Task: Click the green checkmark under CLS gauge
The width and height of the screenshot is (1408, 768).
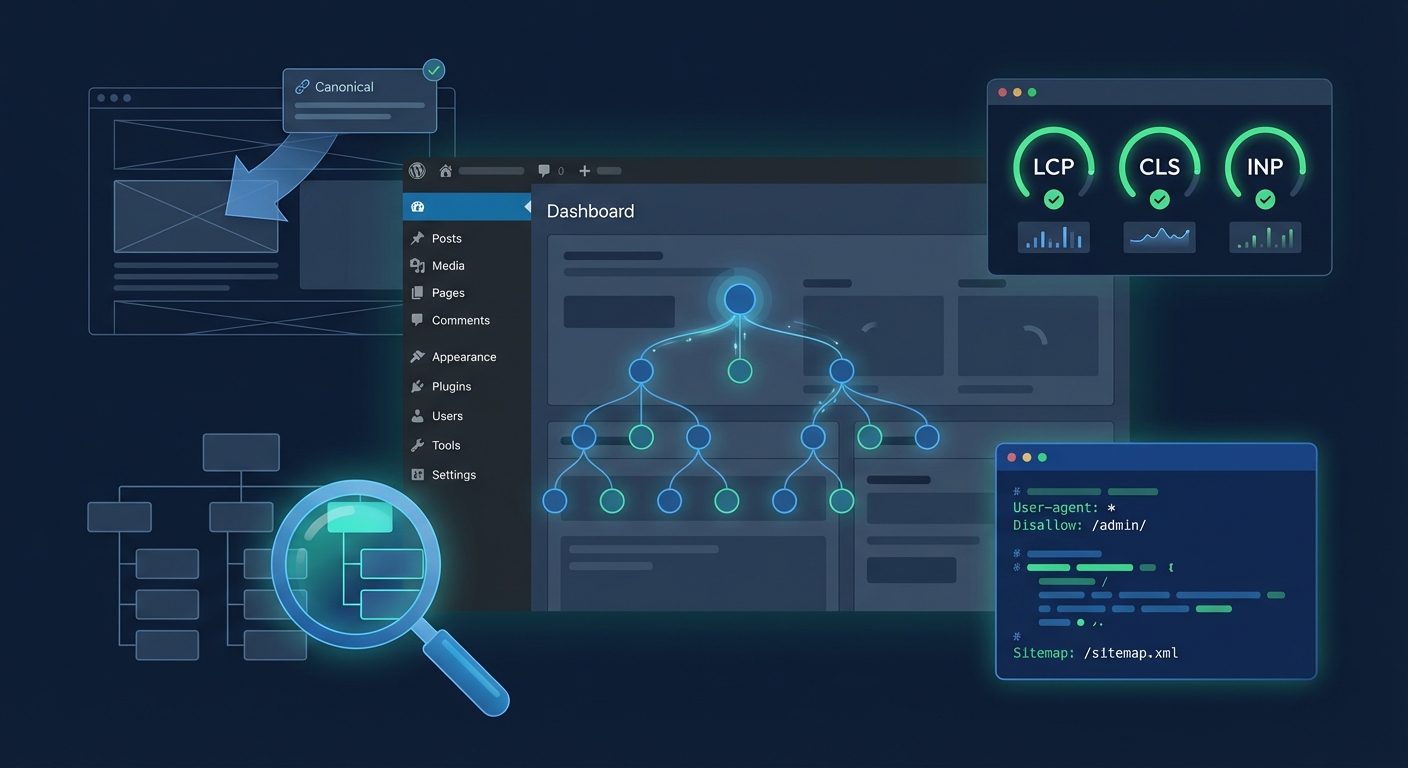Action: point(1159,199)
